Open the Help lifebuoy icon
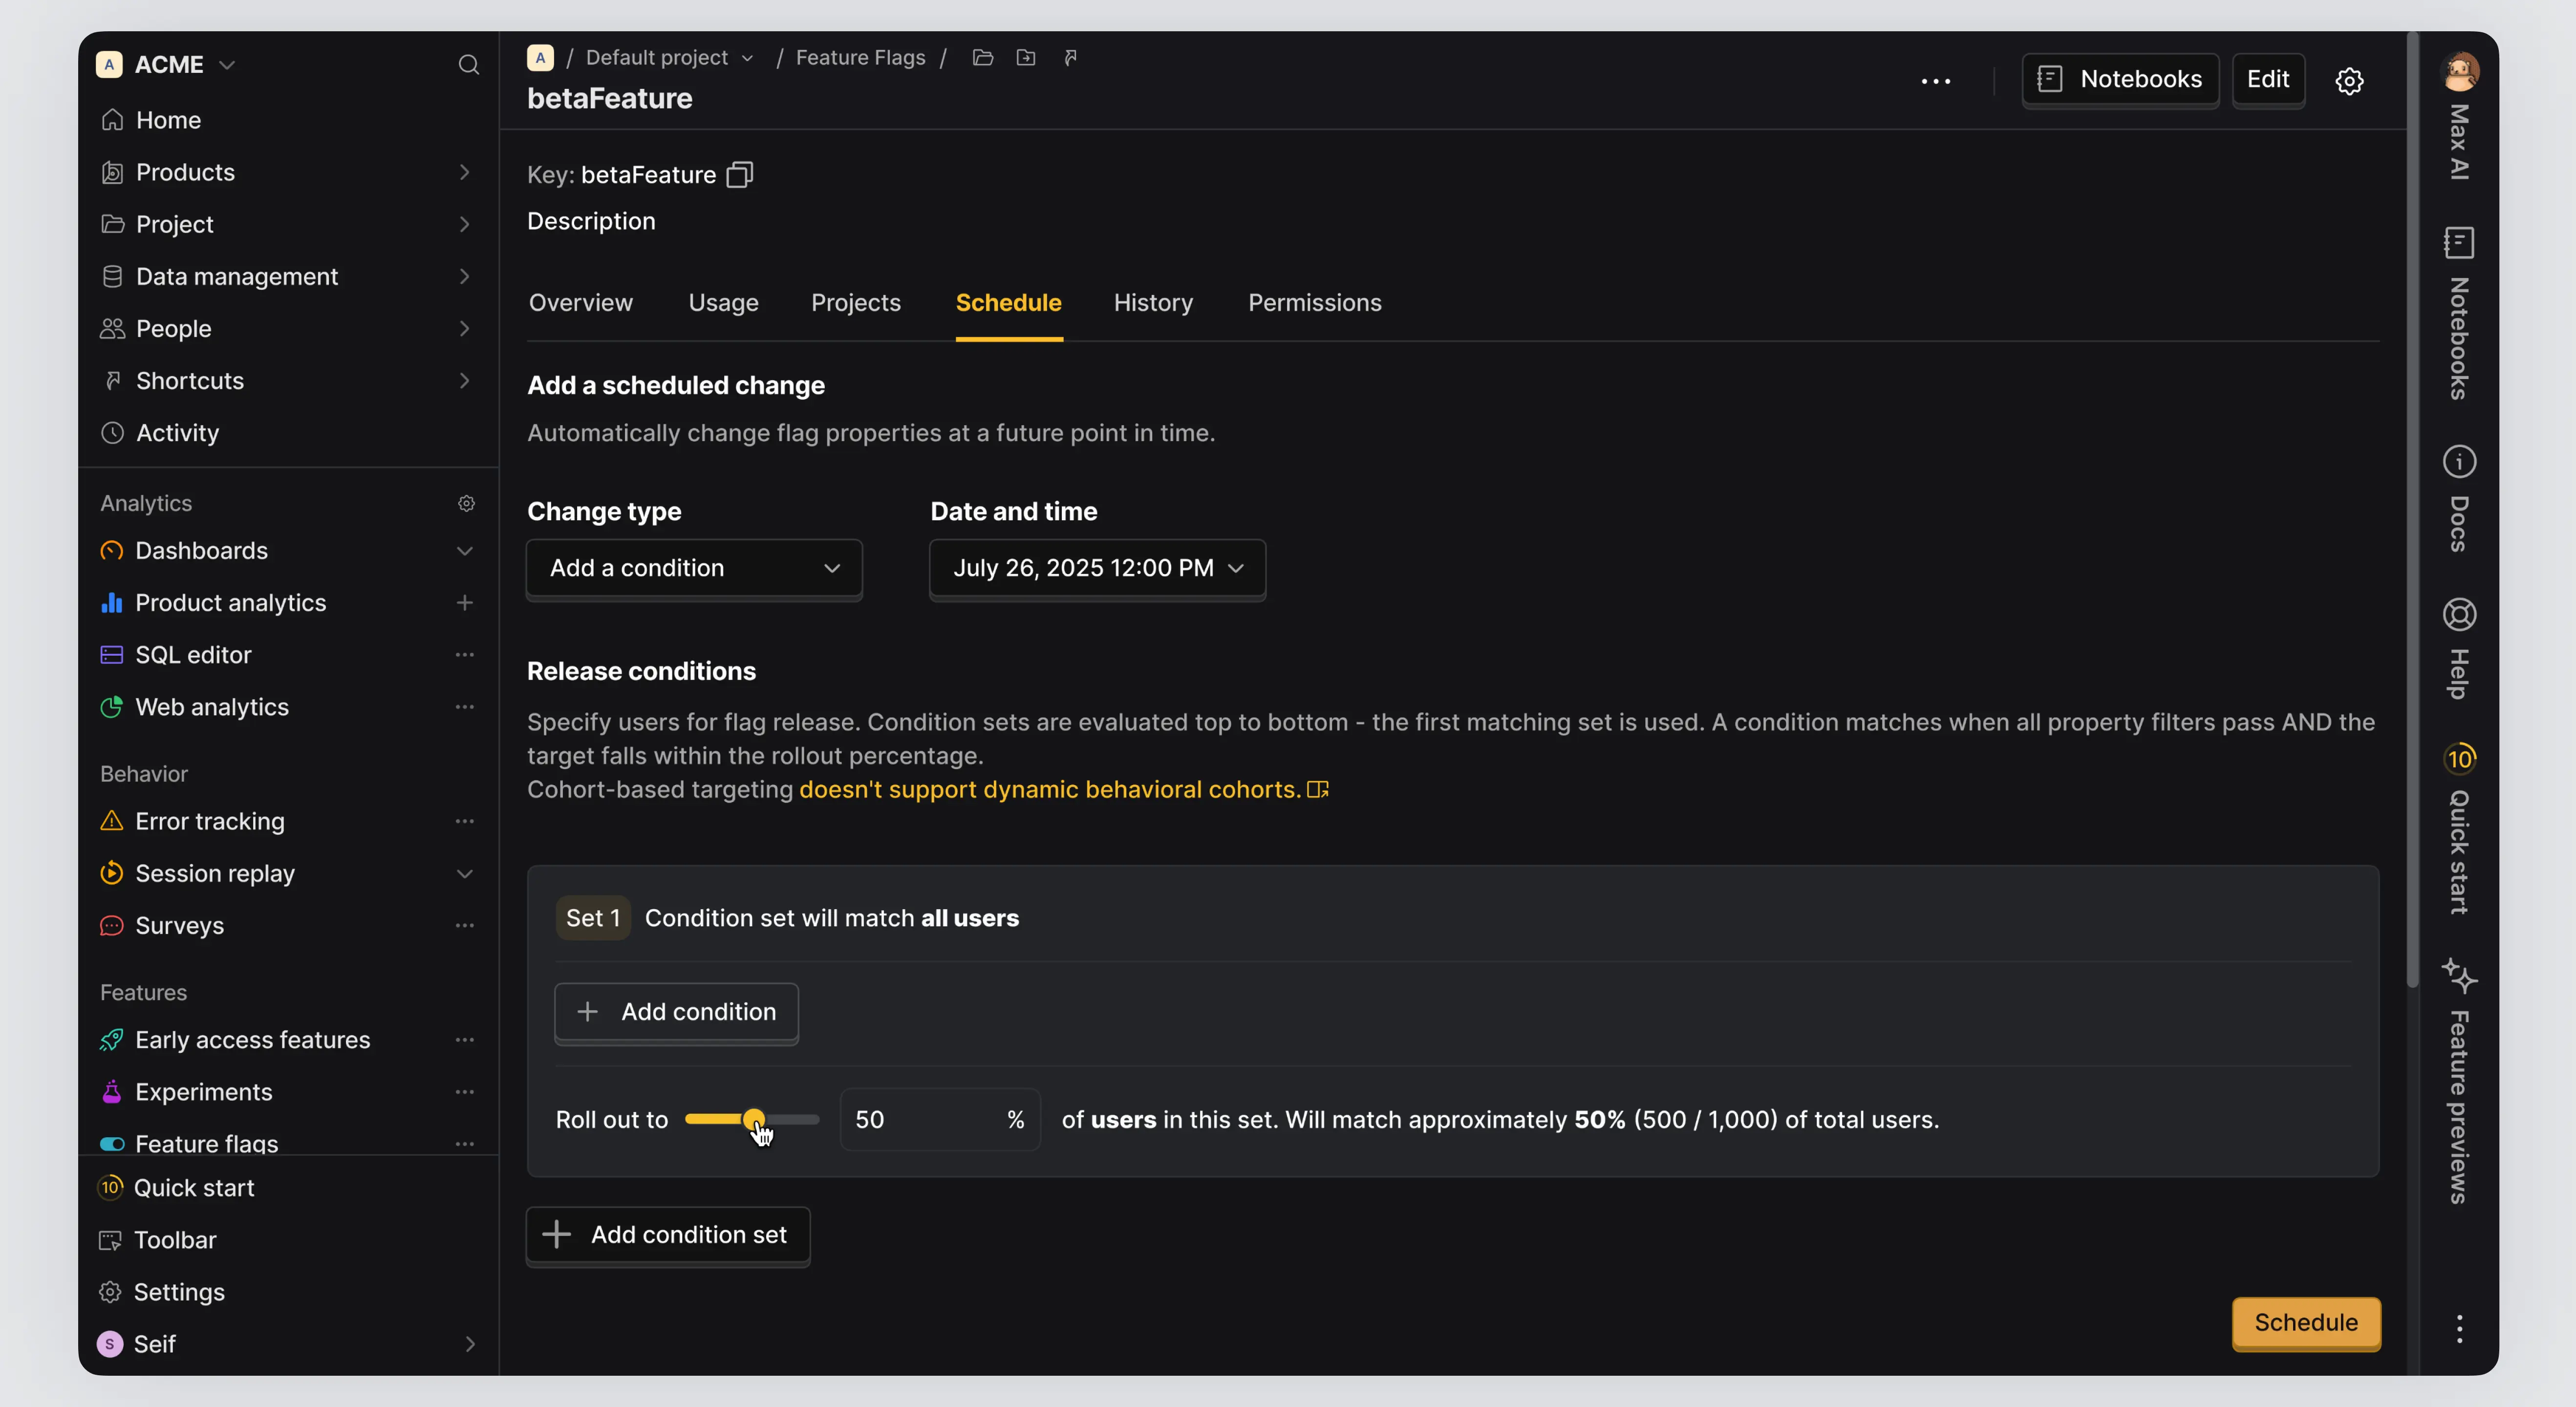 click(2459, 615)
